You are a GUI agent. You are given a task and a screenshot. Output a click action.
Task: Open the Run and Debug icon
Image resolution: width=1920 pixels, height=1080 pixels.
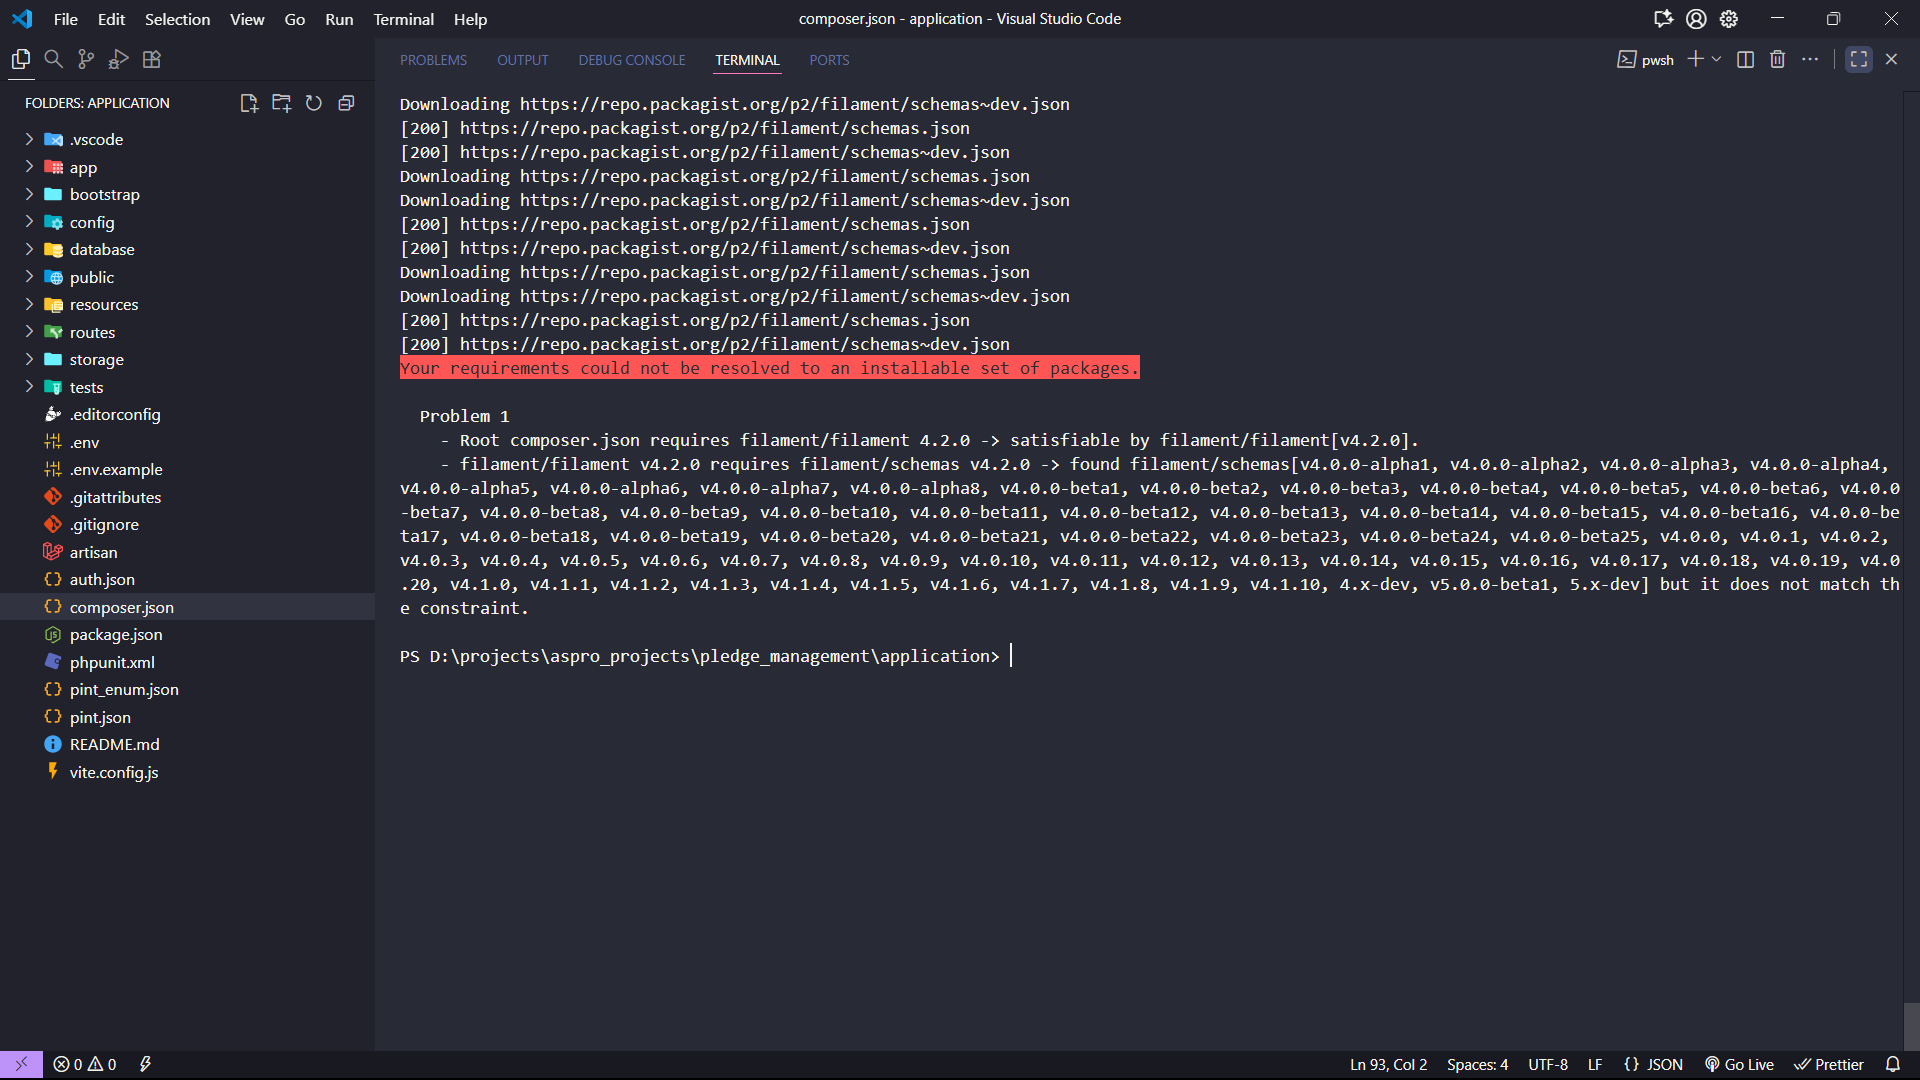pos(119,60)
